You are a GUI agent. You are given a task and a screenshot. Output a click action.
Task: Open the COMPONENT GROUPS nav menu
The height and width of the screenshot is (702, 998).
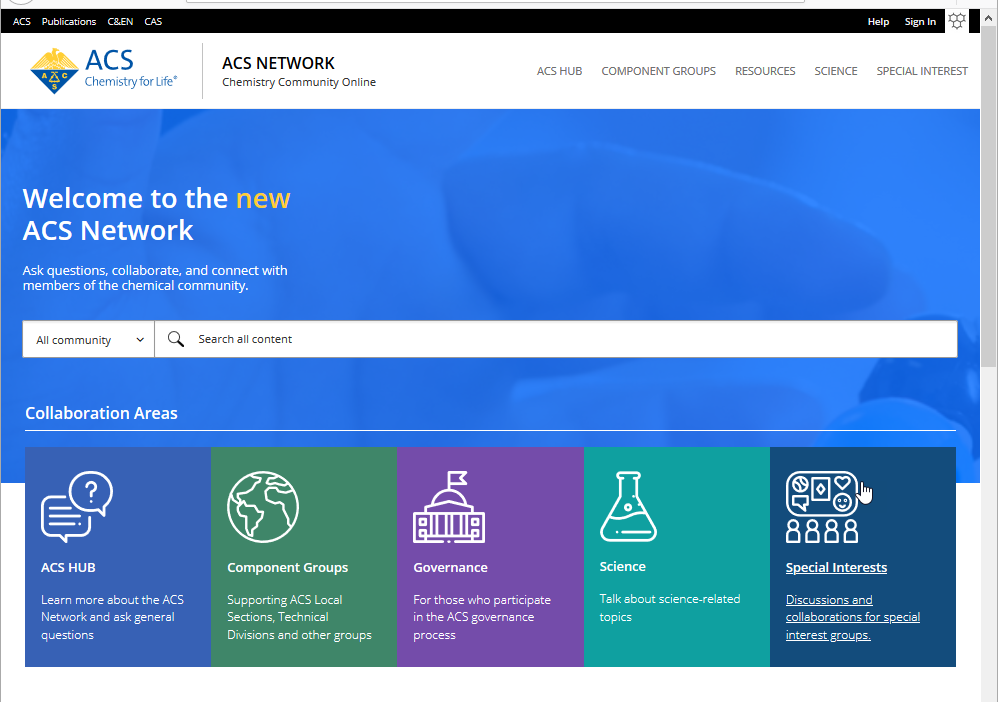coord(658,71)
